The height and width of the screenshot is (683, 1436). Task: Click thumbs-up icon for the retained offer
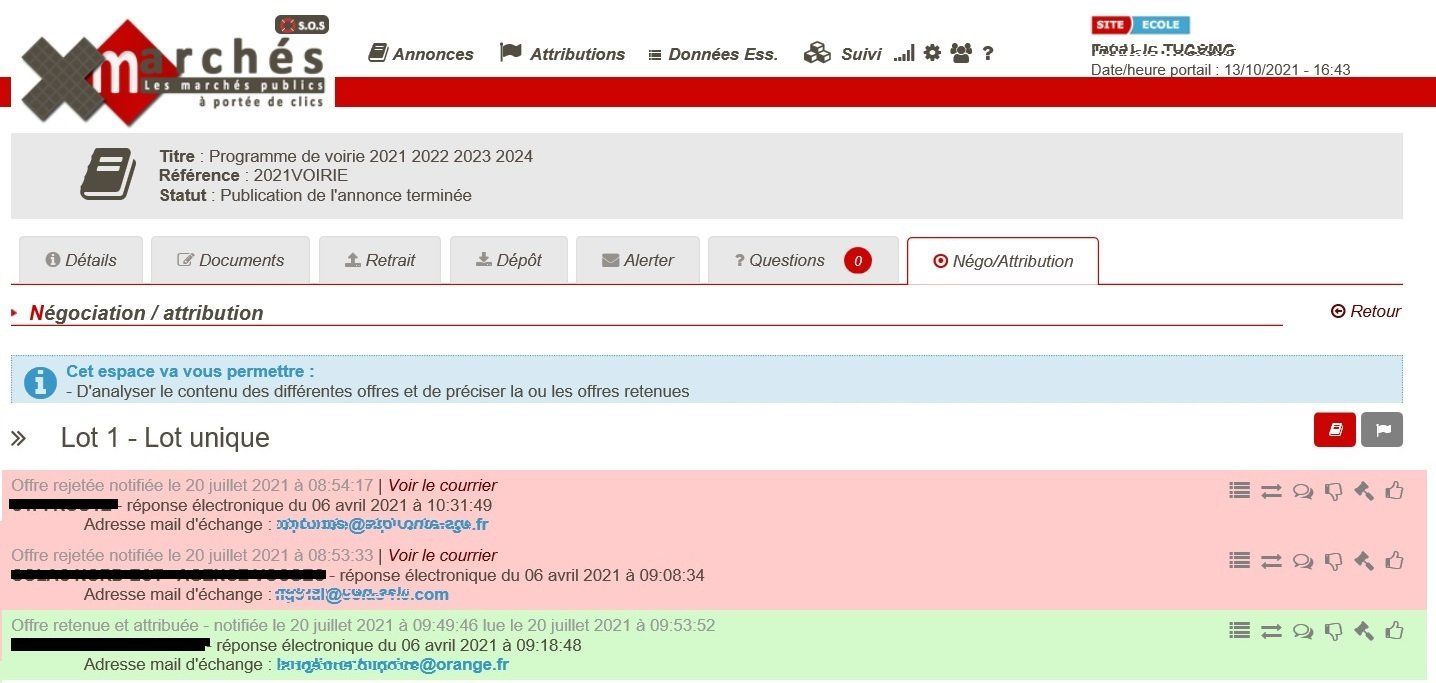click(x=1394, y=630)
